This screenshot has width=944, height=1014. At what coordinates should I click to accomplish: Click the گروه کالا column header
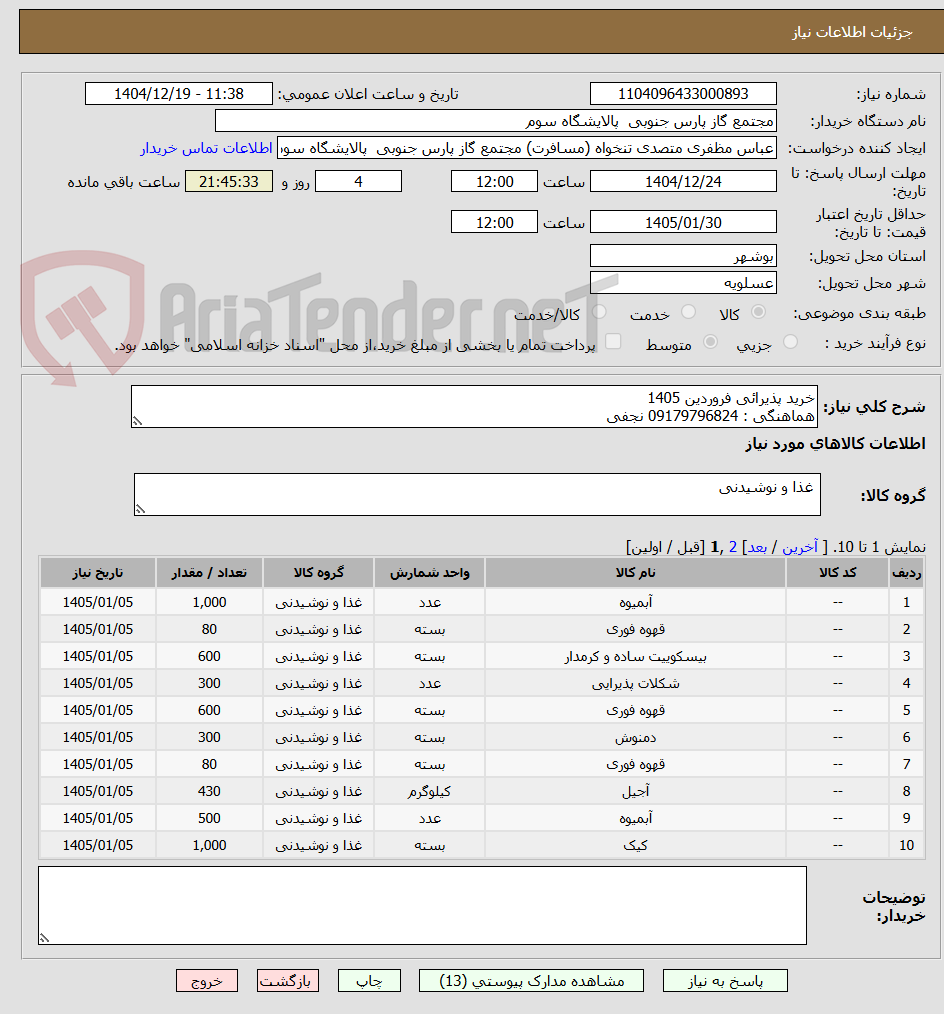coord(318,573)
